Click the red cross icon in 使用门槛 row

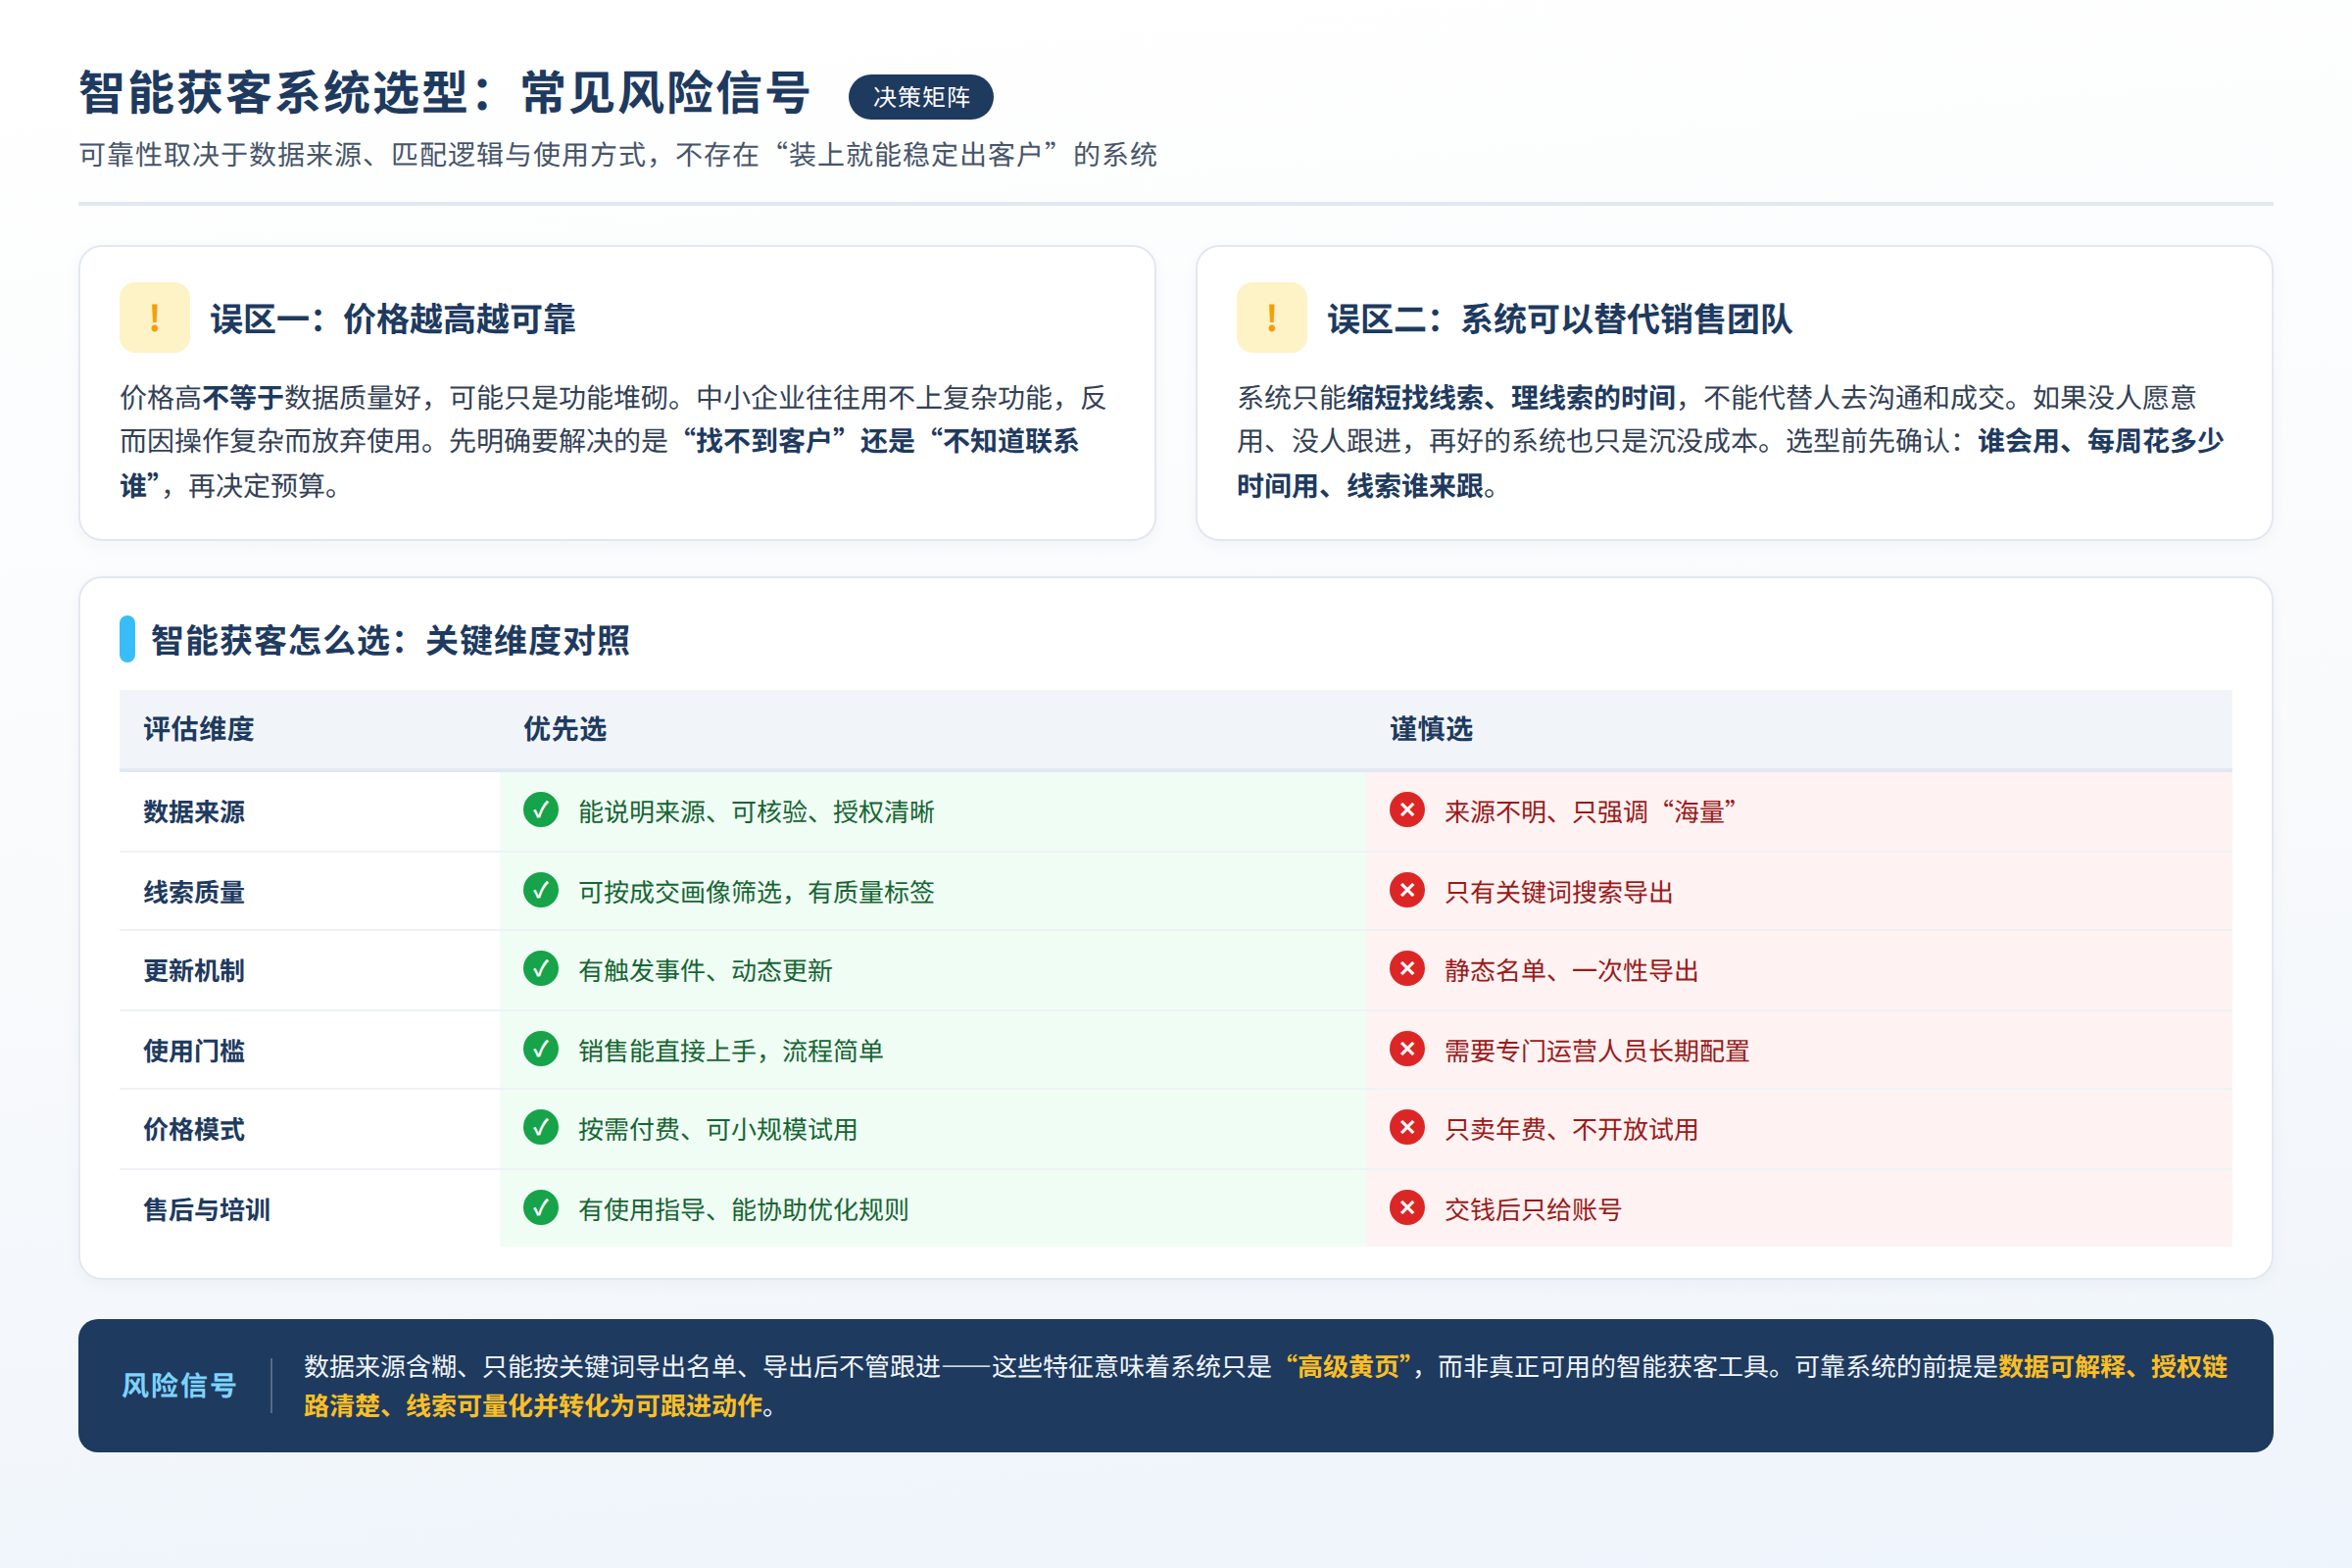(1407, 1049)
